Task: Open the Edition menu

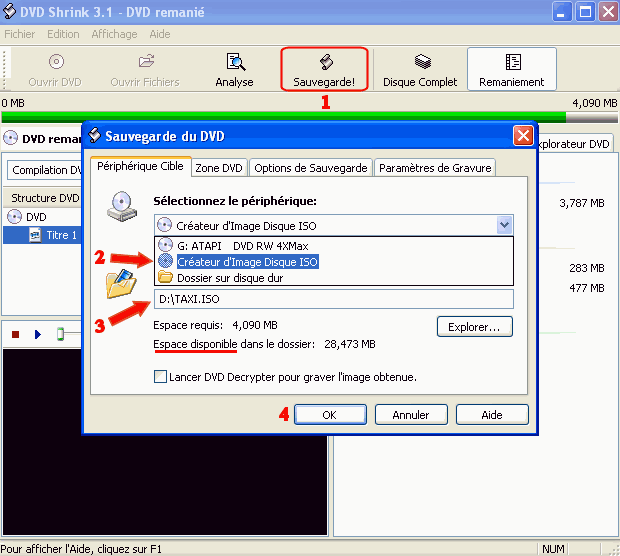Action: [63, 34]
